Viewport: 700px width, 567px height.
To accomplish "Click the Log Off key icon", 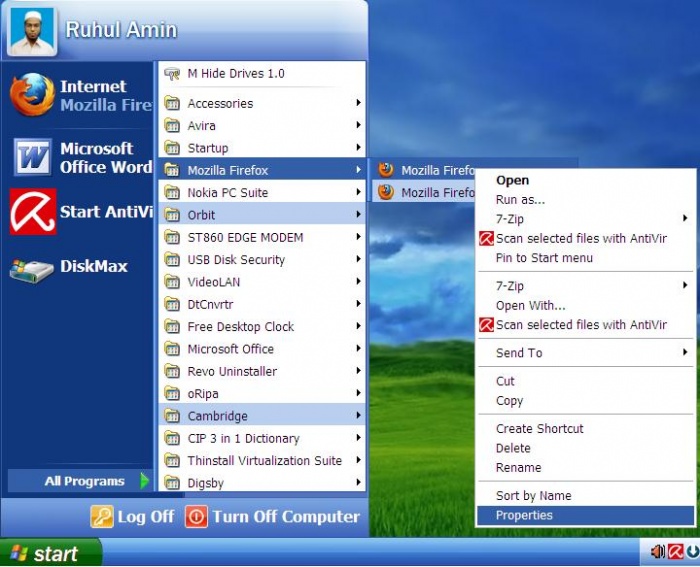I will click(x=102, y=517).
